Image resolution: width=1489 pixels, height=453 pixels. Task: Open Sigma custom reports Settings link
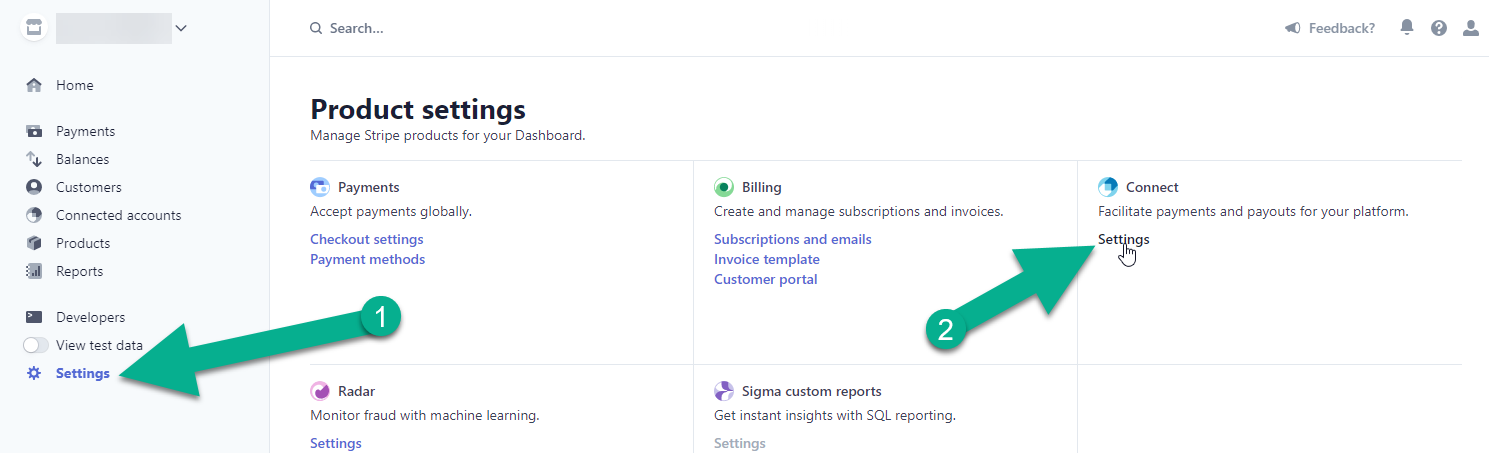coord(739,443)
